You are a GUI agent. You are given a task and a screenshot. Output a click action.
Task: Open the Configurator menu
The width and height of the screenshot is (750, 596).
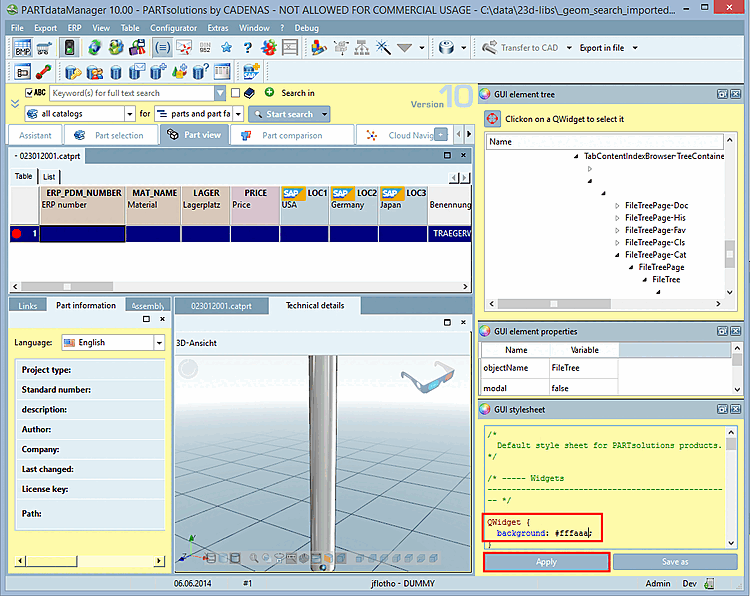pyautogui.click(x=173, y=28)
